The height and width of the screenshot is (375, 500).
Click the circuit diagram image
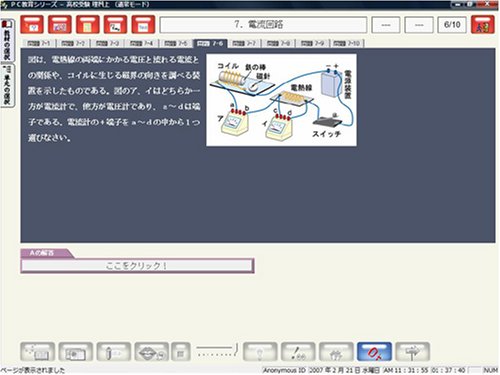(281, 100)
